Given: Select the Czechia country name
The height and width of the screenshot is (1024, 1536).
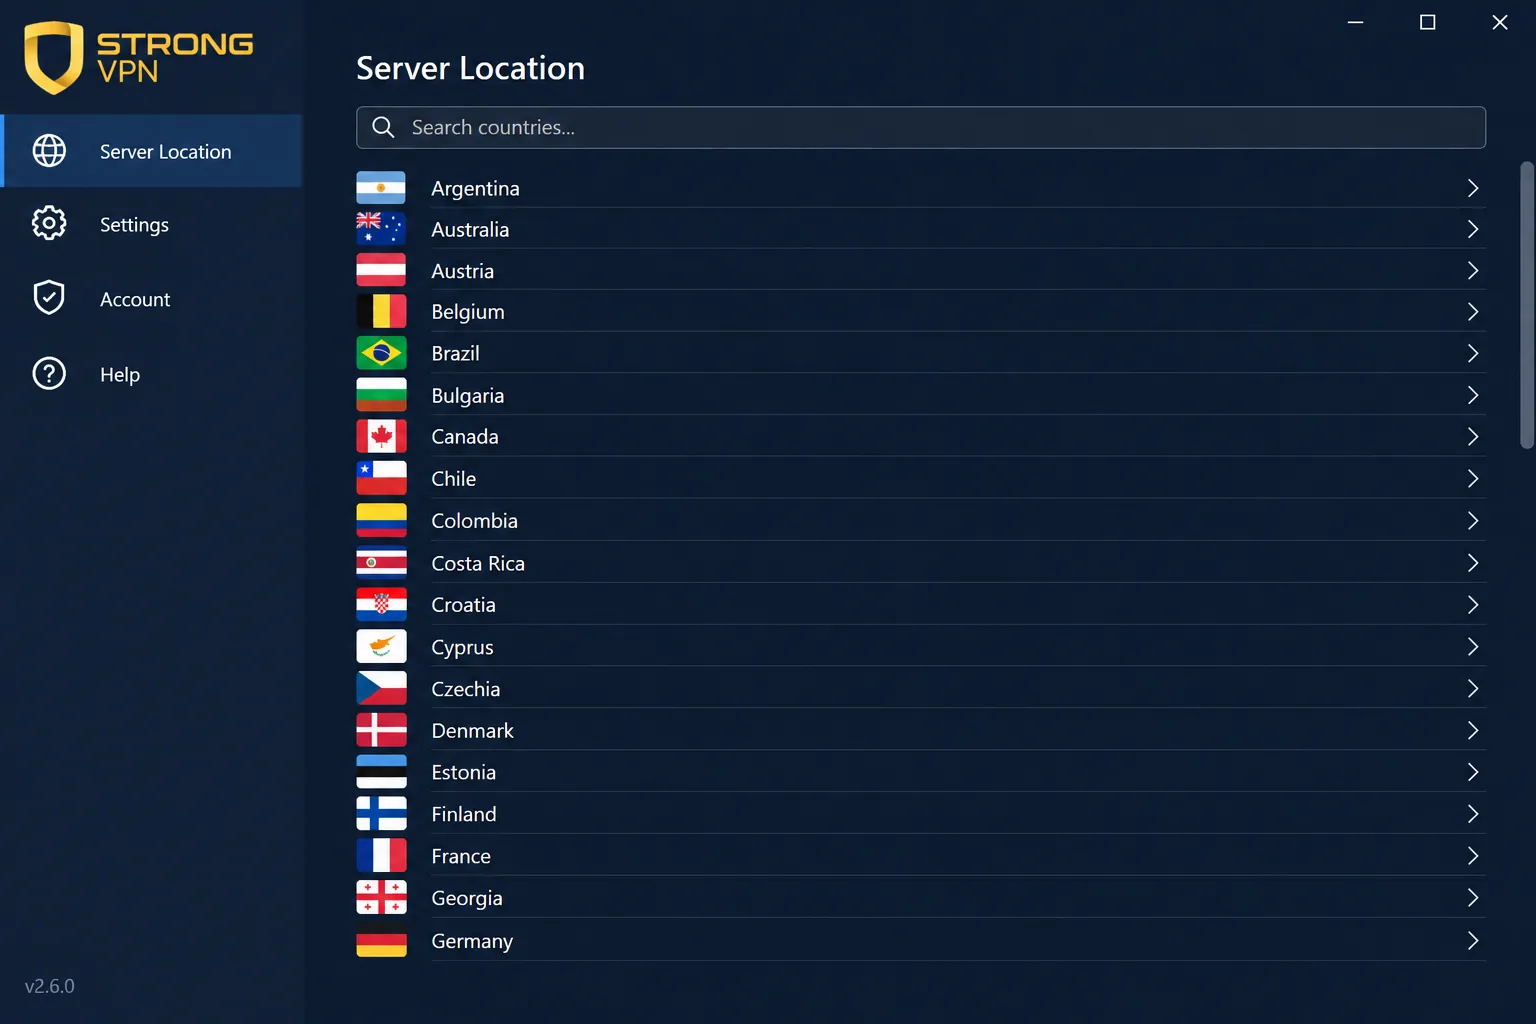Looking at the screenshot, I should 465,688.
